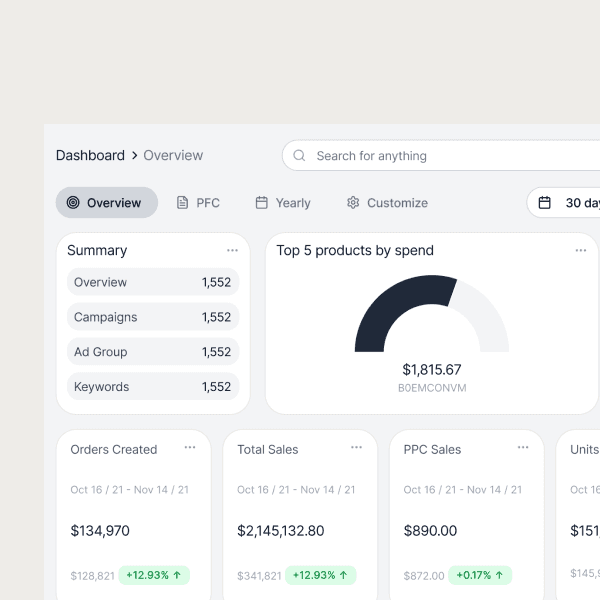Viewport: 600px width, 600px height.
Task: Click the Total Sales card title
Action: pyautogui.click(x=267, y=450)
